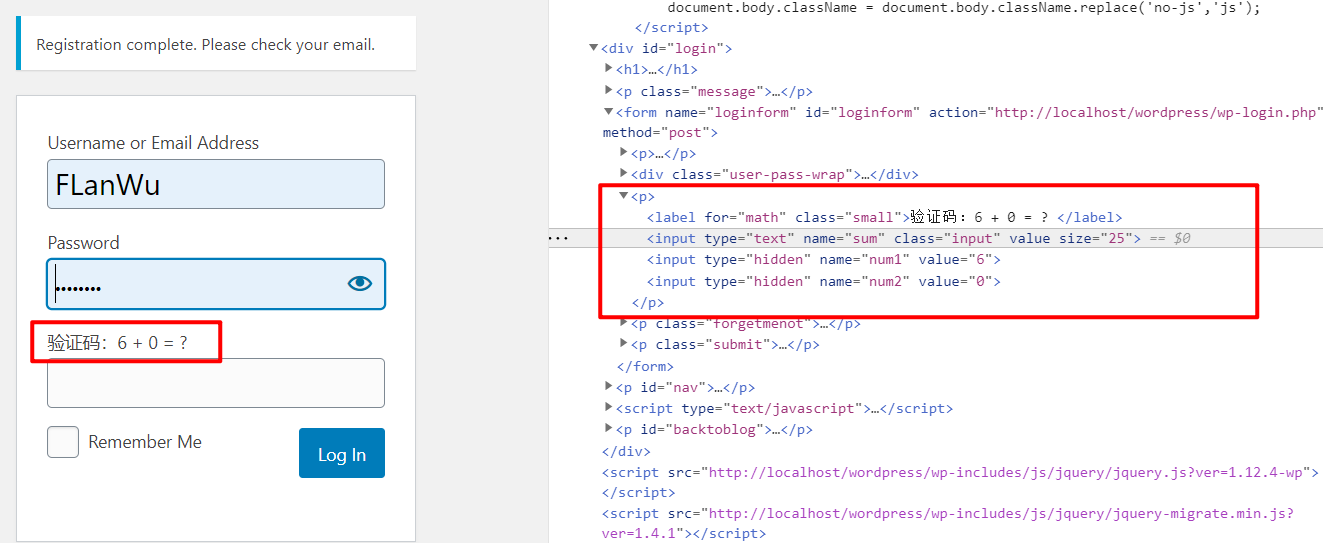Click the captcha label "6 + 0 = ?" on login form
Viewport: 1323px width, 543px height.
pos(117,343)
